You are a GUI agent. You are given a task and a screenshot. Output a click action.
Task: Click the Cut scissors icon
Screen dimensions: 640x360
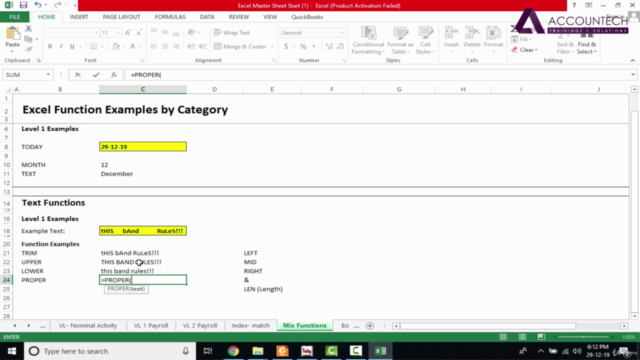(28, 29)
